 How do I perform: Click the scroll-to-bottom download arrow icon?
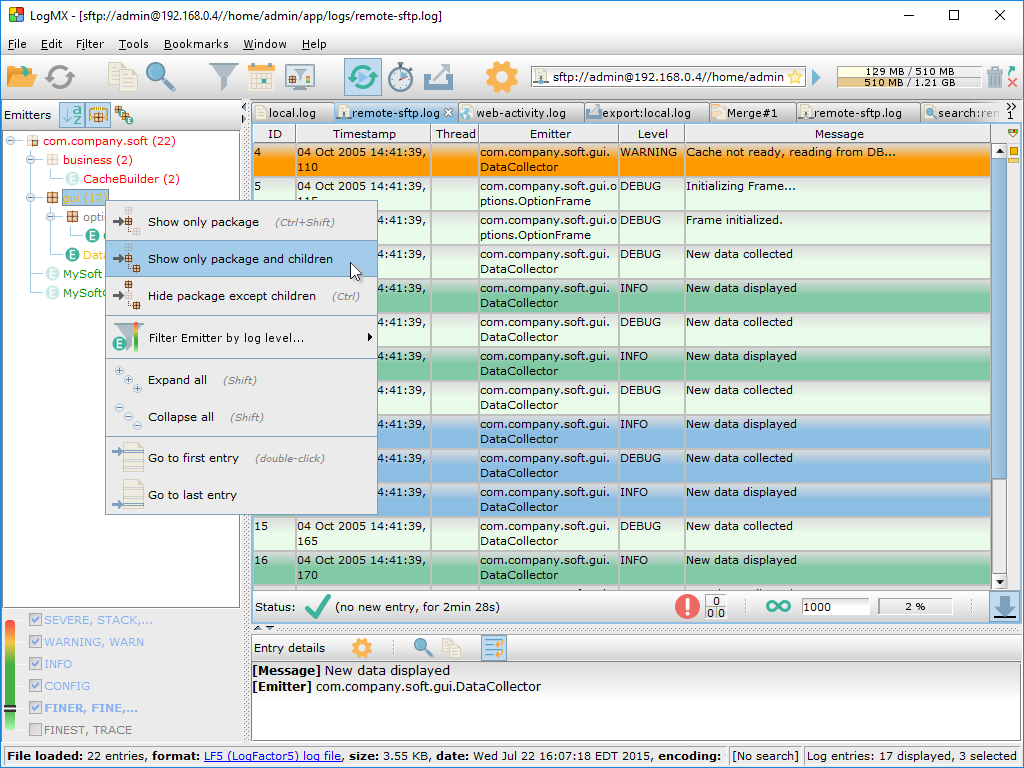(x=1004, y=606)
